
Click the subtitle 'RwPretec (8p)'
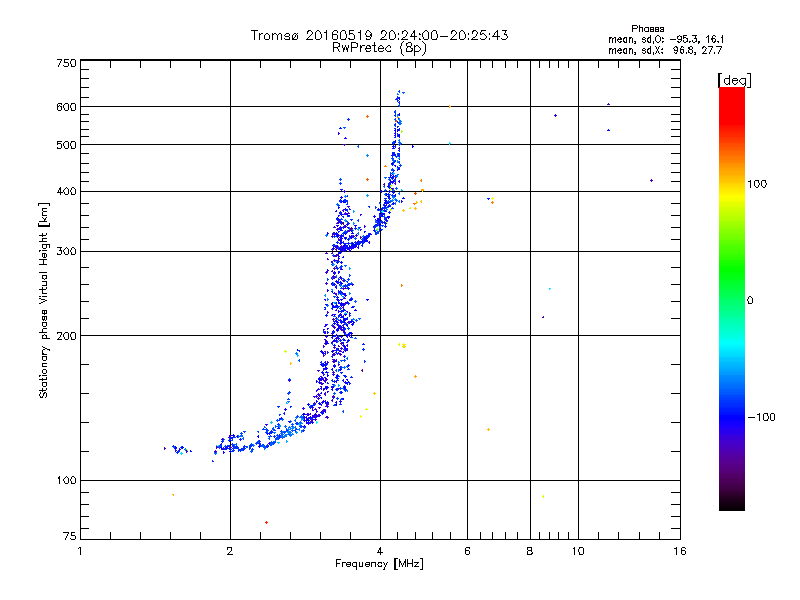(x=379, y=48)
